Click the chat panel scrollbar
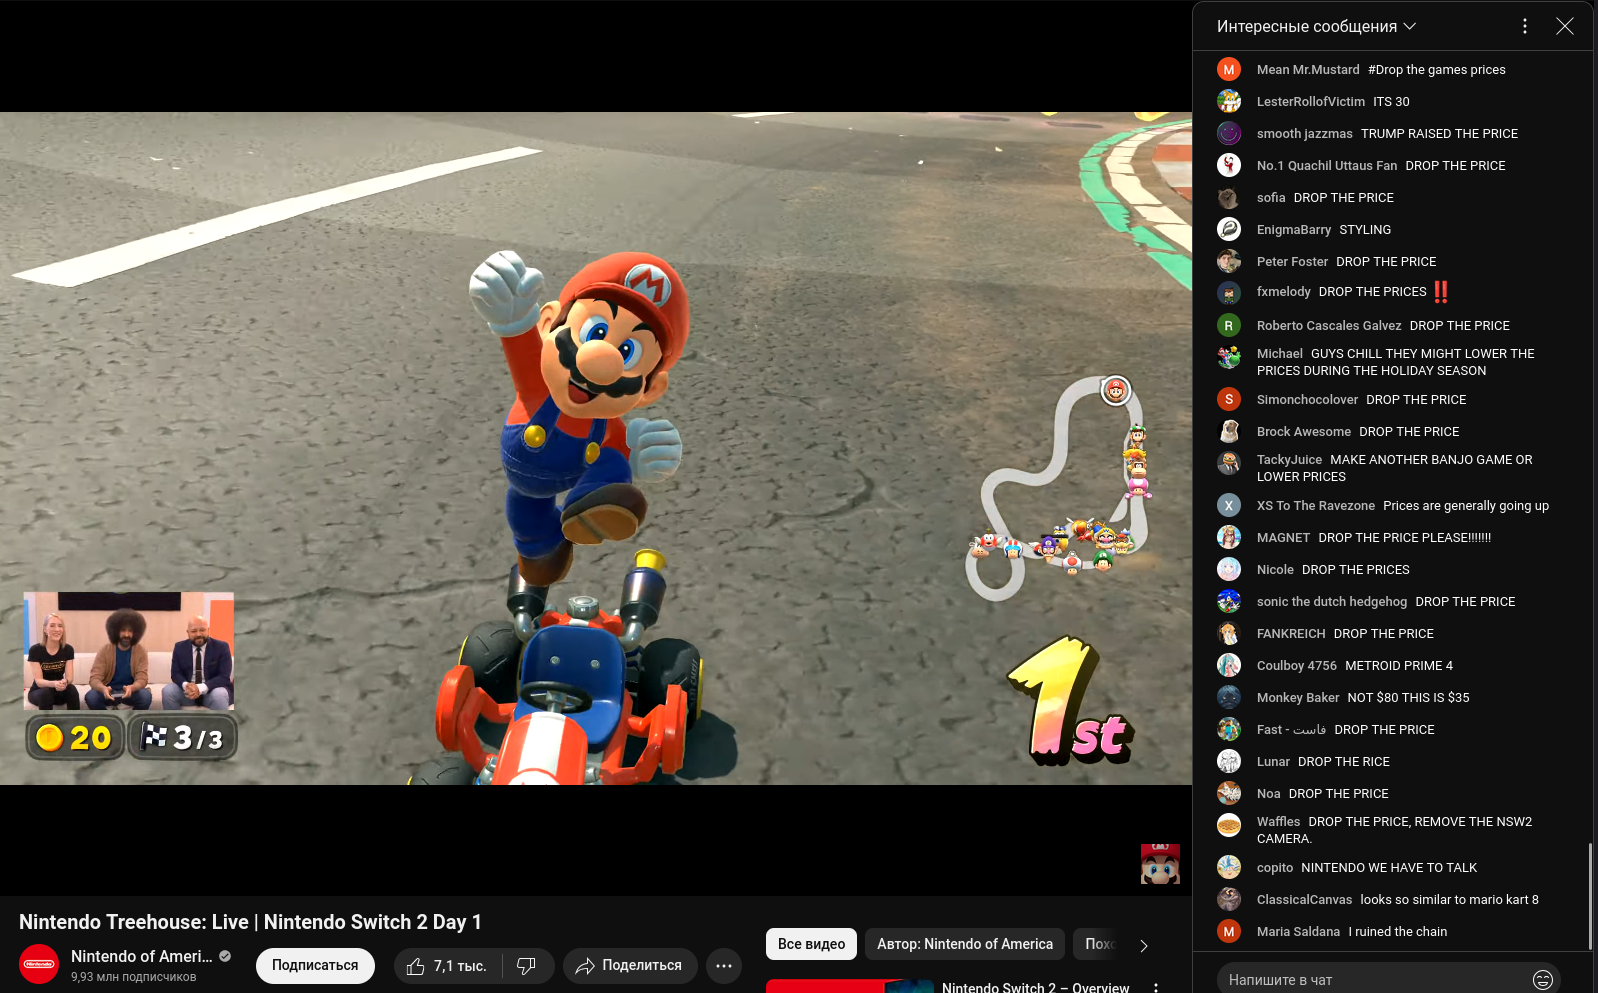 click(1589, 895)
